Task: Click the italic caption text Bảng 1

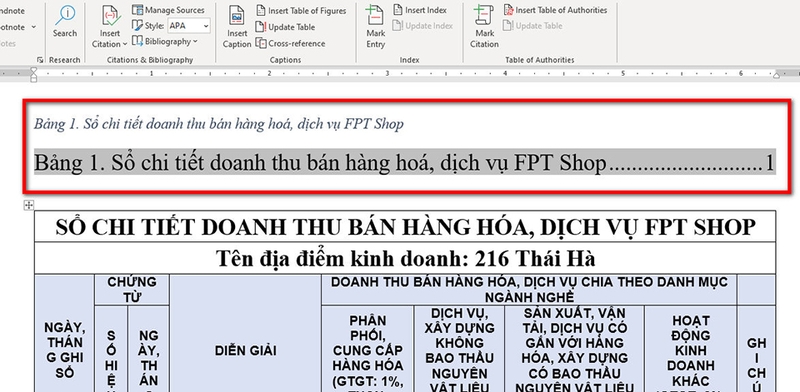Action: pyautogui.click(x=218, y=124)
